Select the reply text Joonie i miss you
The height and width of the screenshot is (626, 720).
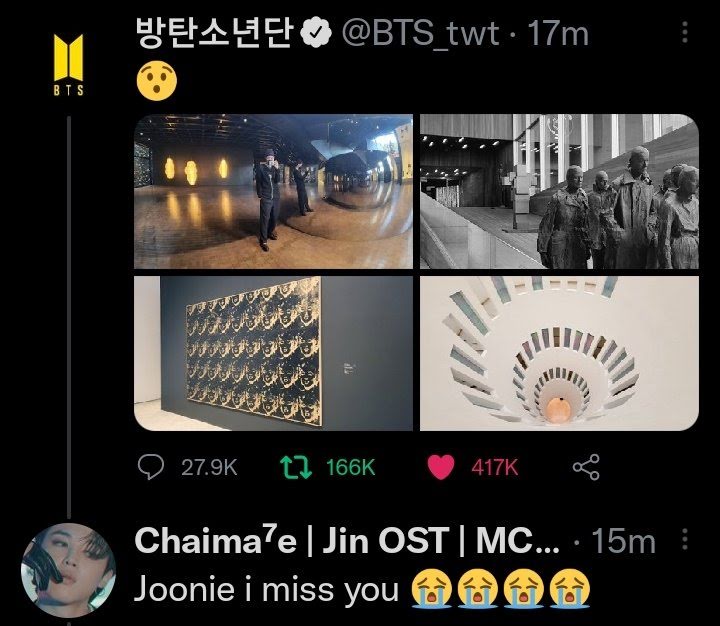[266, 589]
